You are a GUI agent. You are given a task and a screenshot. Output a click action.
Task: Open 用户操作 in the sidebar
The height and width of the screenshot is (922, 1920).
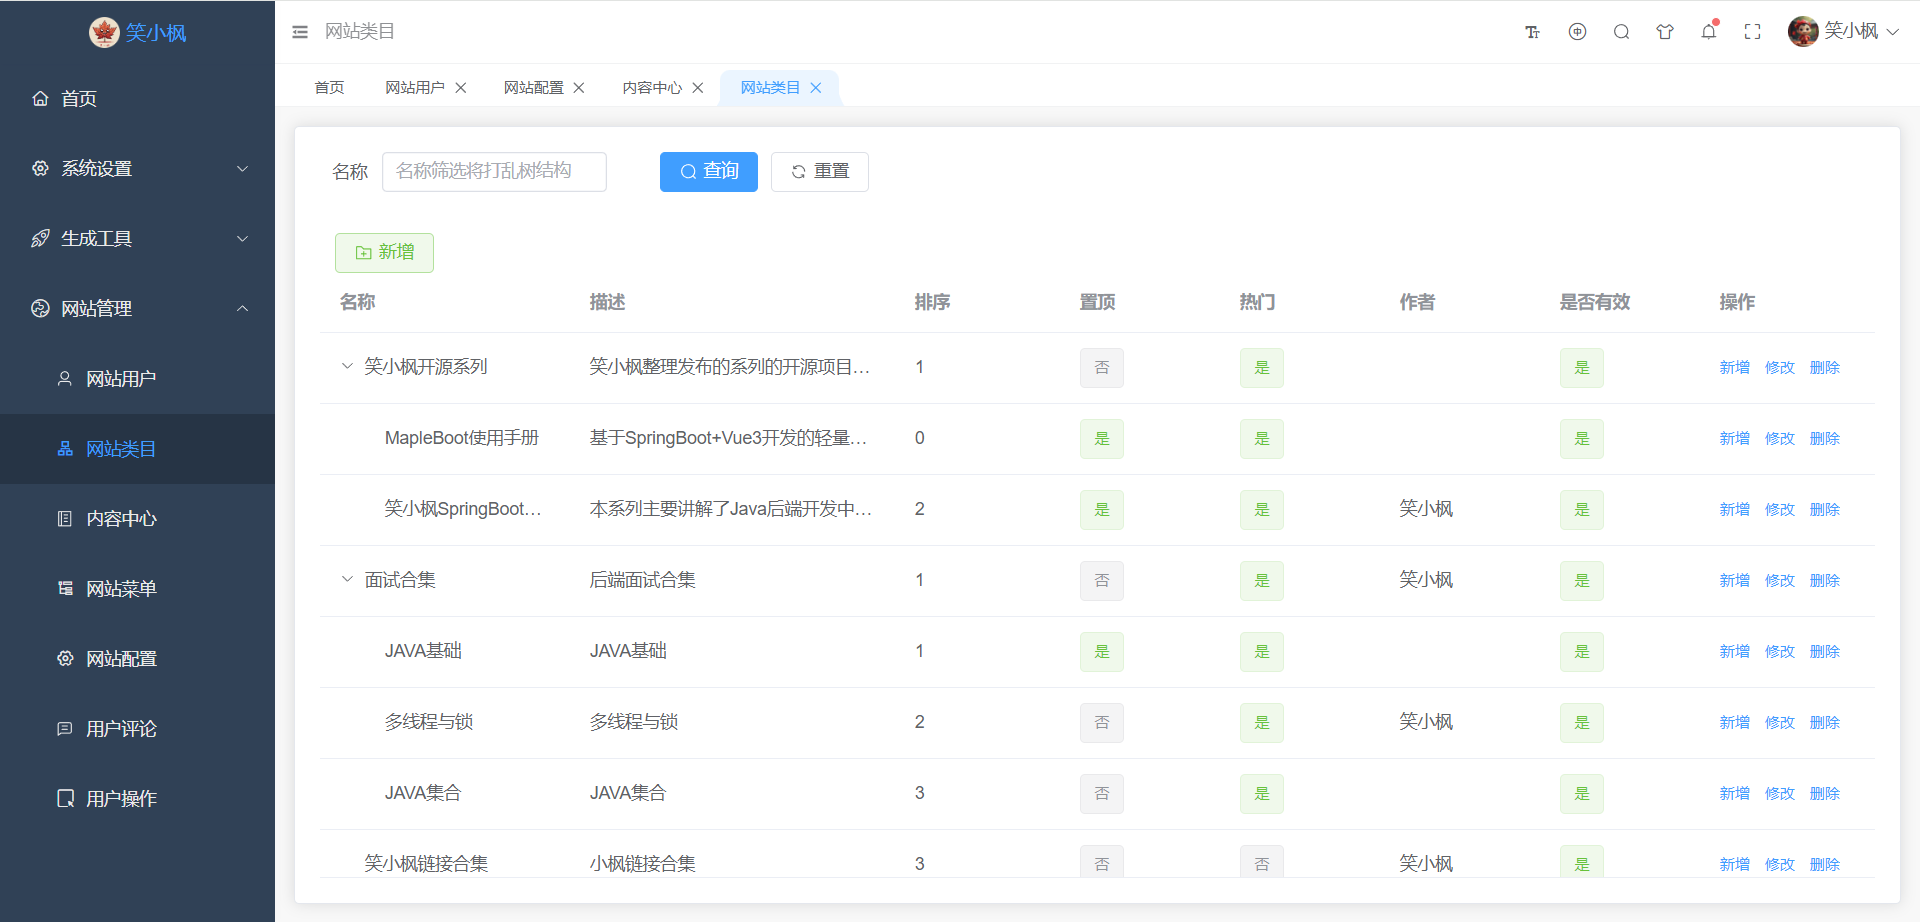tap(137, 798)
